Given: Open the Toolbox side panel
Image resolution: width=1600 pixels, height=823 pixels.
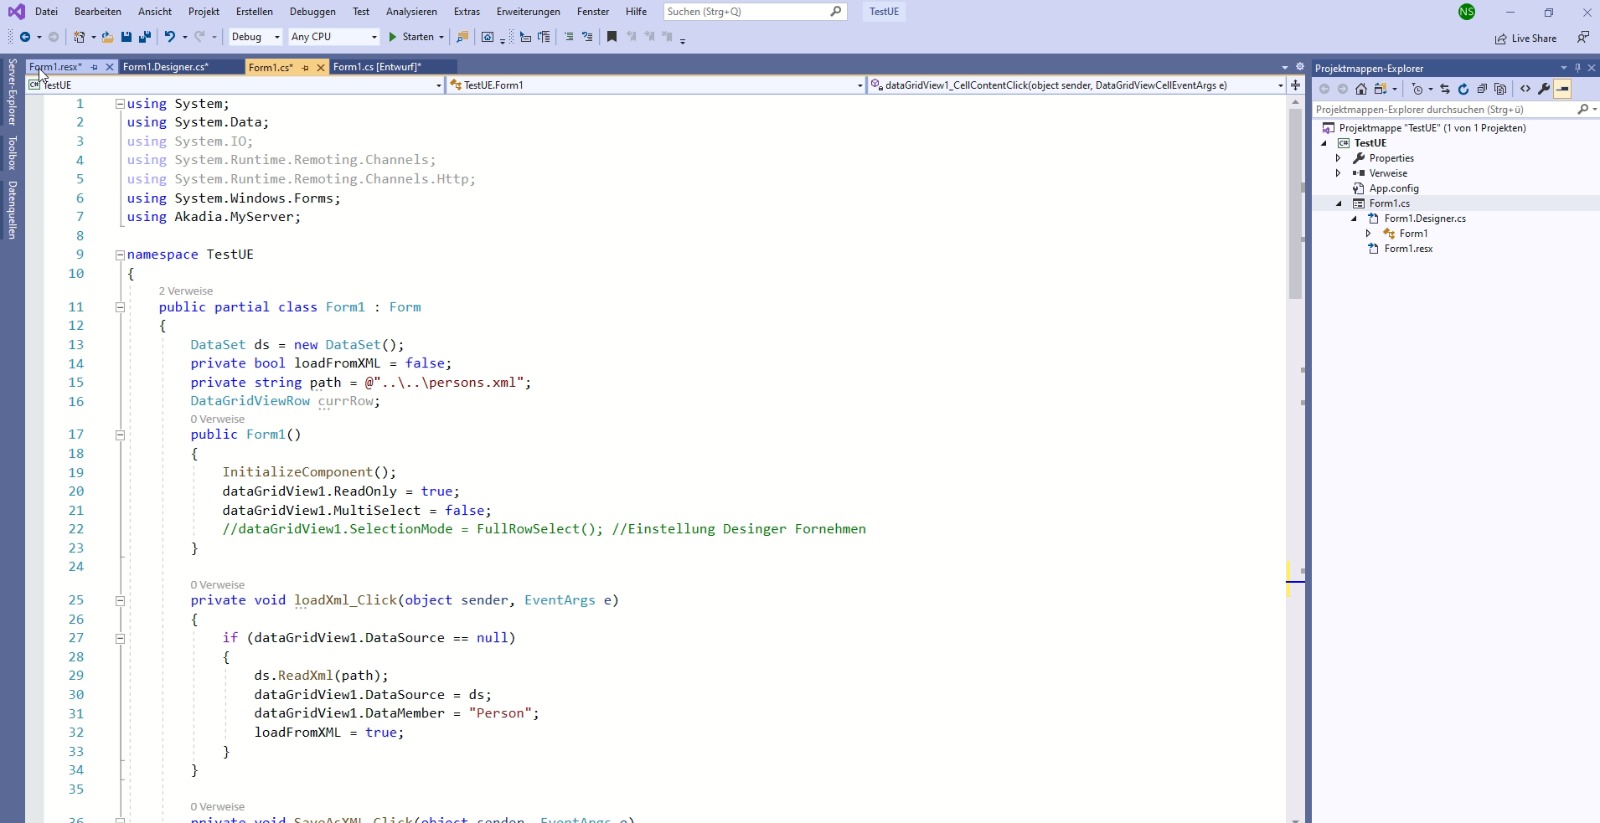Looking at the screenshot, I should pyautogui.click(x=12, y=153).
